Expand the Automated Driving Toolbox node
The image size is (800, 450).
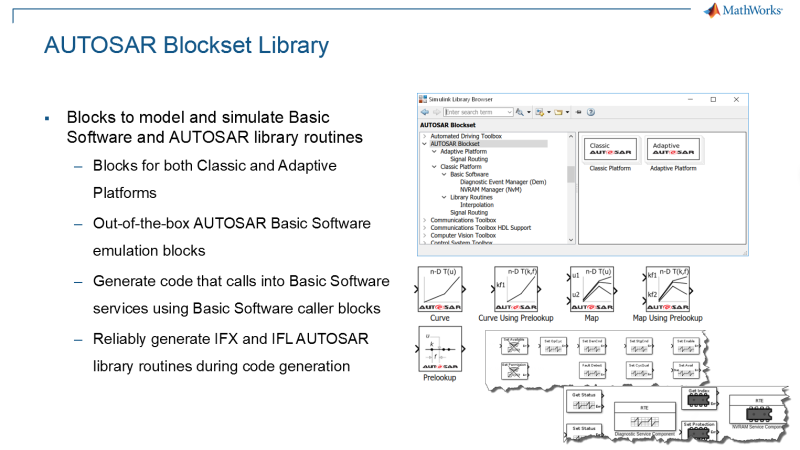tap(424, 136)
